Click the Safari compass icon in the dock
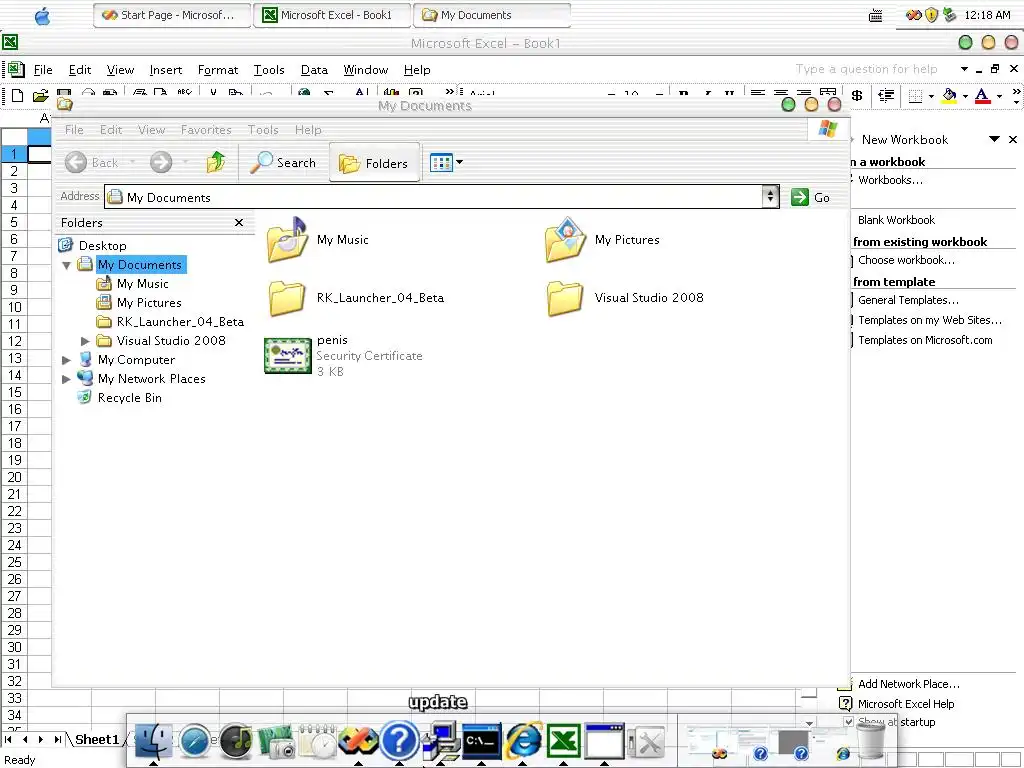The width and height of the screenshot is (1024, 768). pyautogui.click(x=195, y=741)
